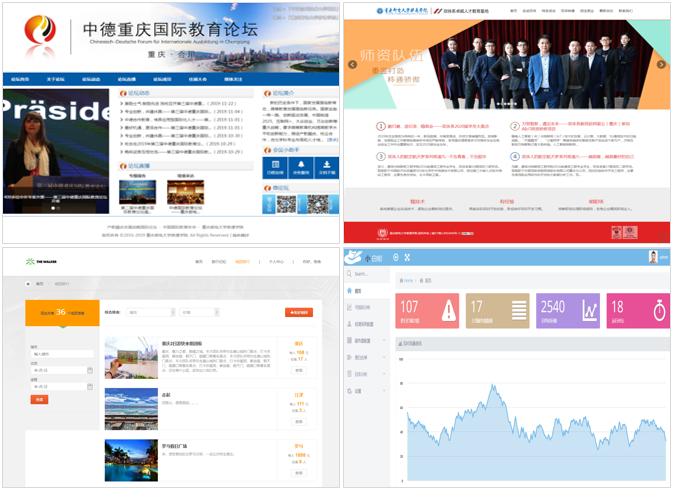Click the calendar schedule tile in the forum assistant panel
Viewport: 673px width, 490px height.
tap(276, 168)
